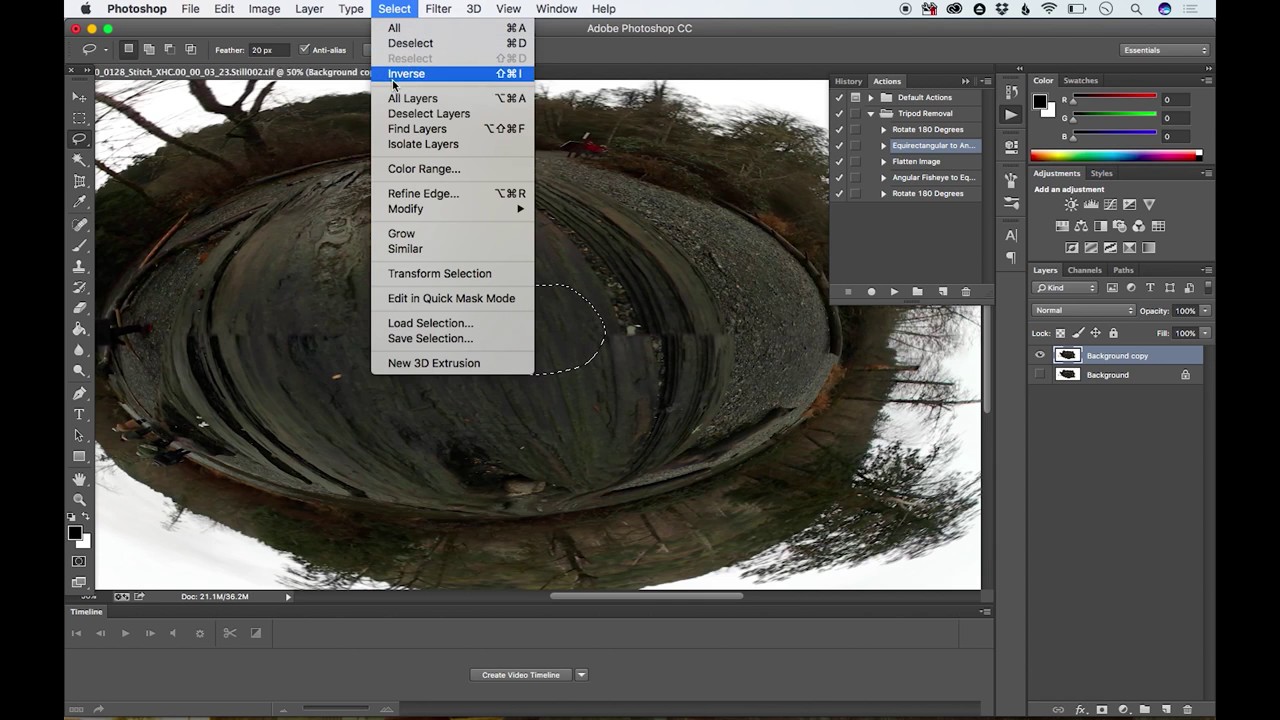This screenshot has width=1280, height=720.
Task: Click the Exposure adjustment icon
Action: click(1129, 205)
